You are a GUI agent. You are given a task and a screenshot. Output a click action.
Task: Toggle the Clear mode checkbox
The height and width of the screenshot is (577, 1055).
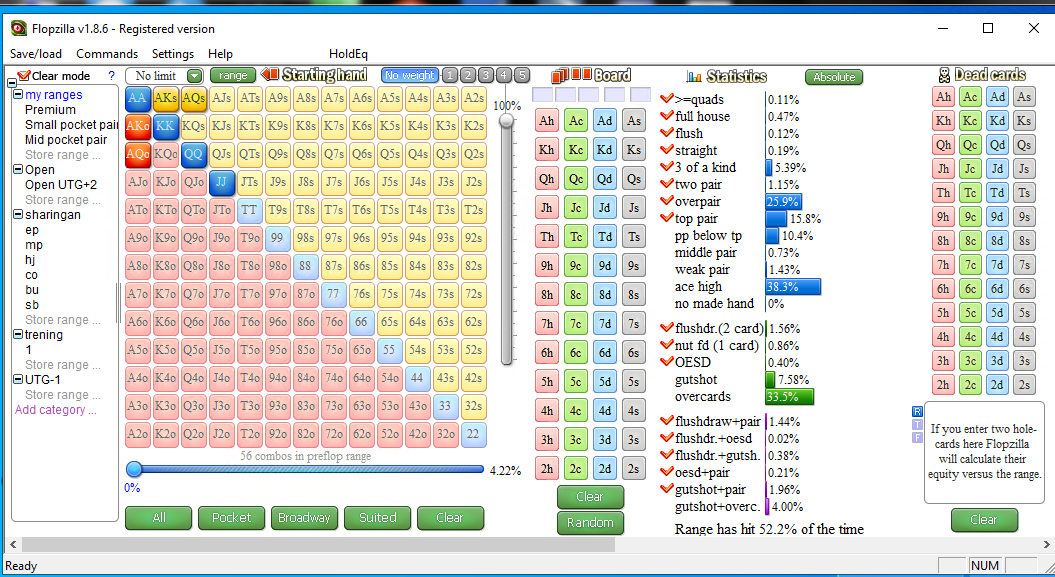pyautogui.click(x=24, y=75)
